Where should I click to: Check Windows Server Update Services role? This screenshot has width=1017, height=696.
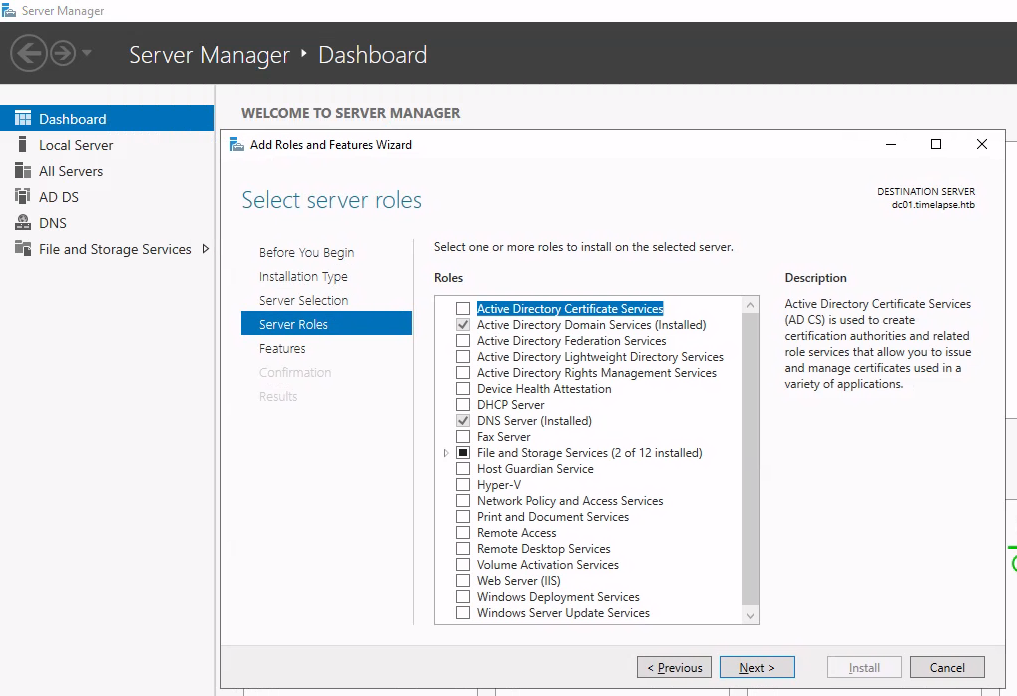pyautogui.click(x=463, y=613)
